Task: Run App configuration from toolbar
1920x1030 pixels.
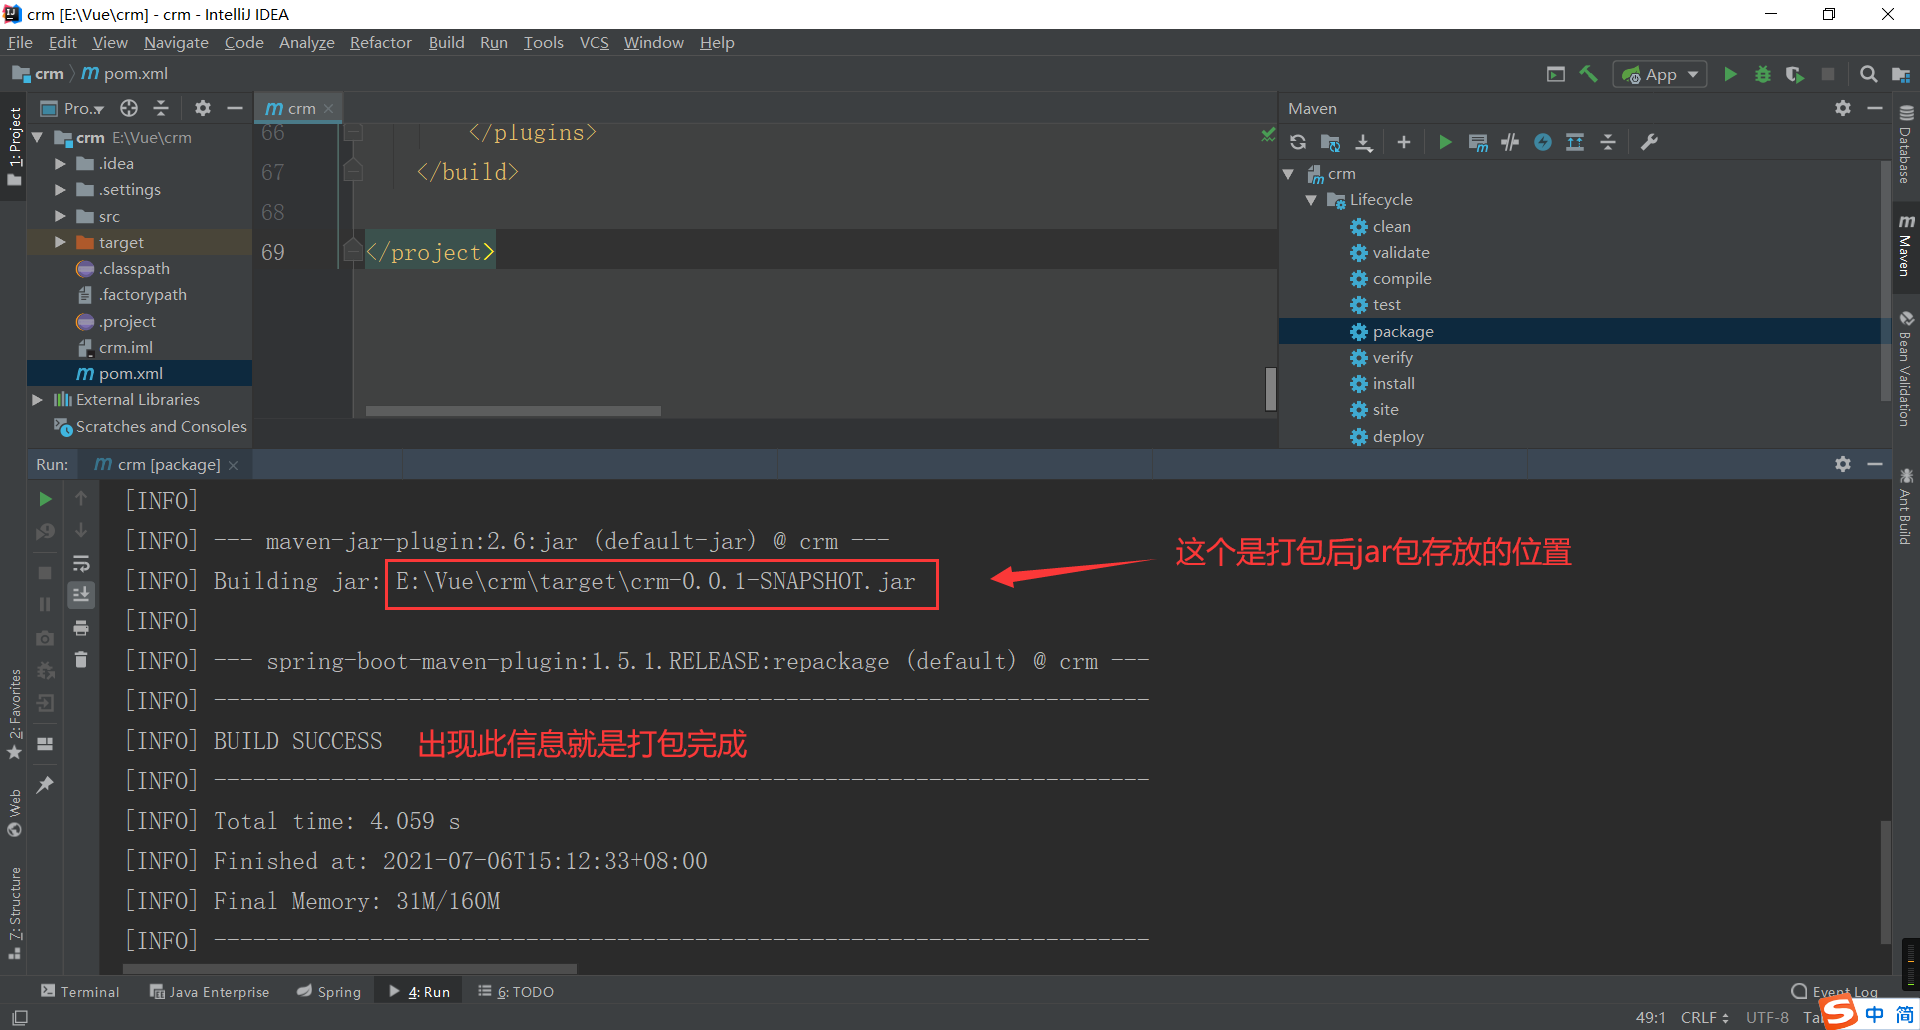Action: click(1730, 74)
